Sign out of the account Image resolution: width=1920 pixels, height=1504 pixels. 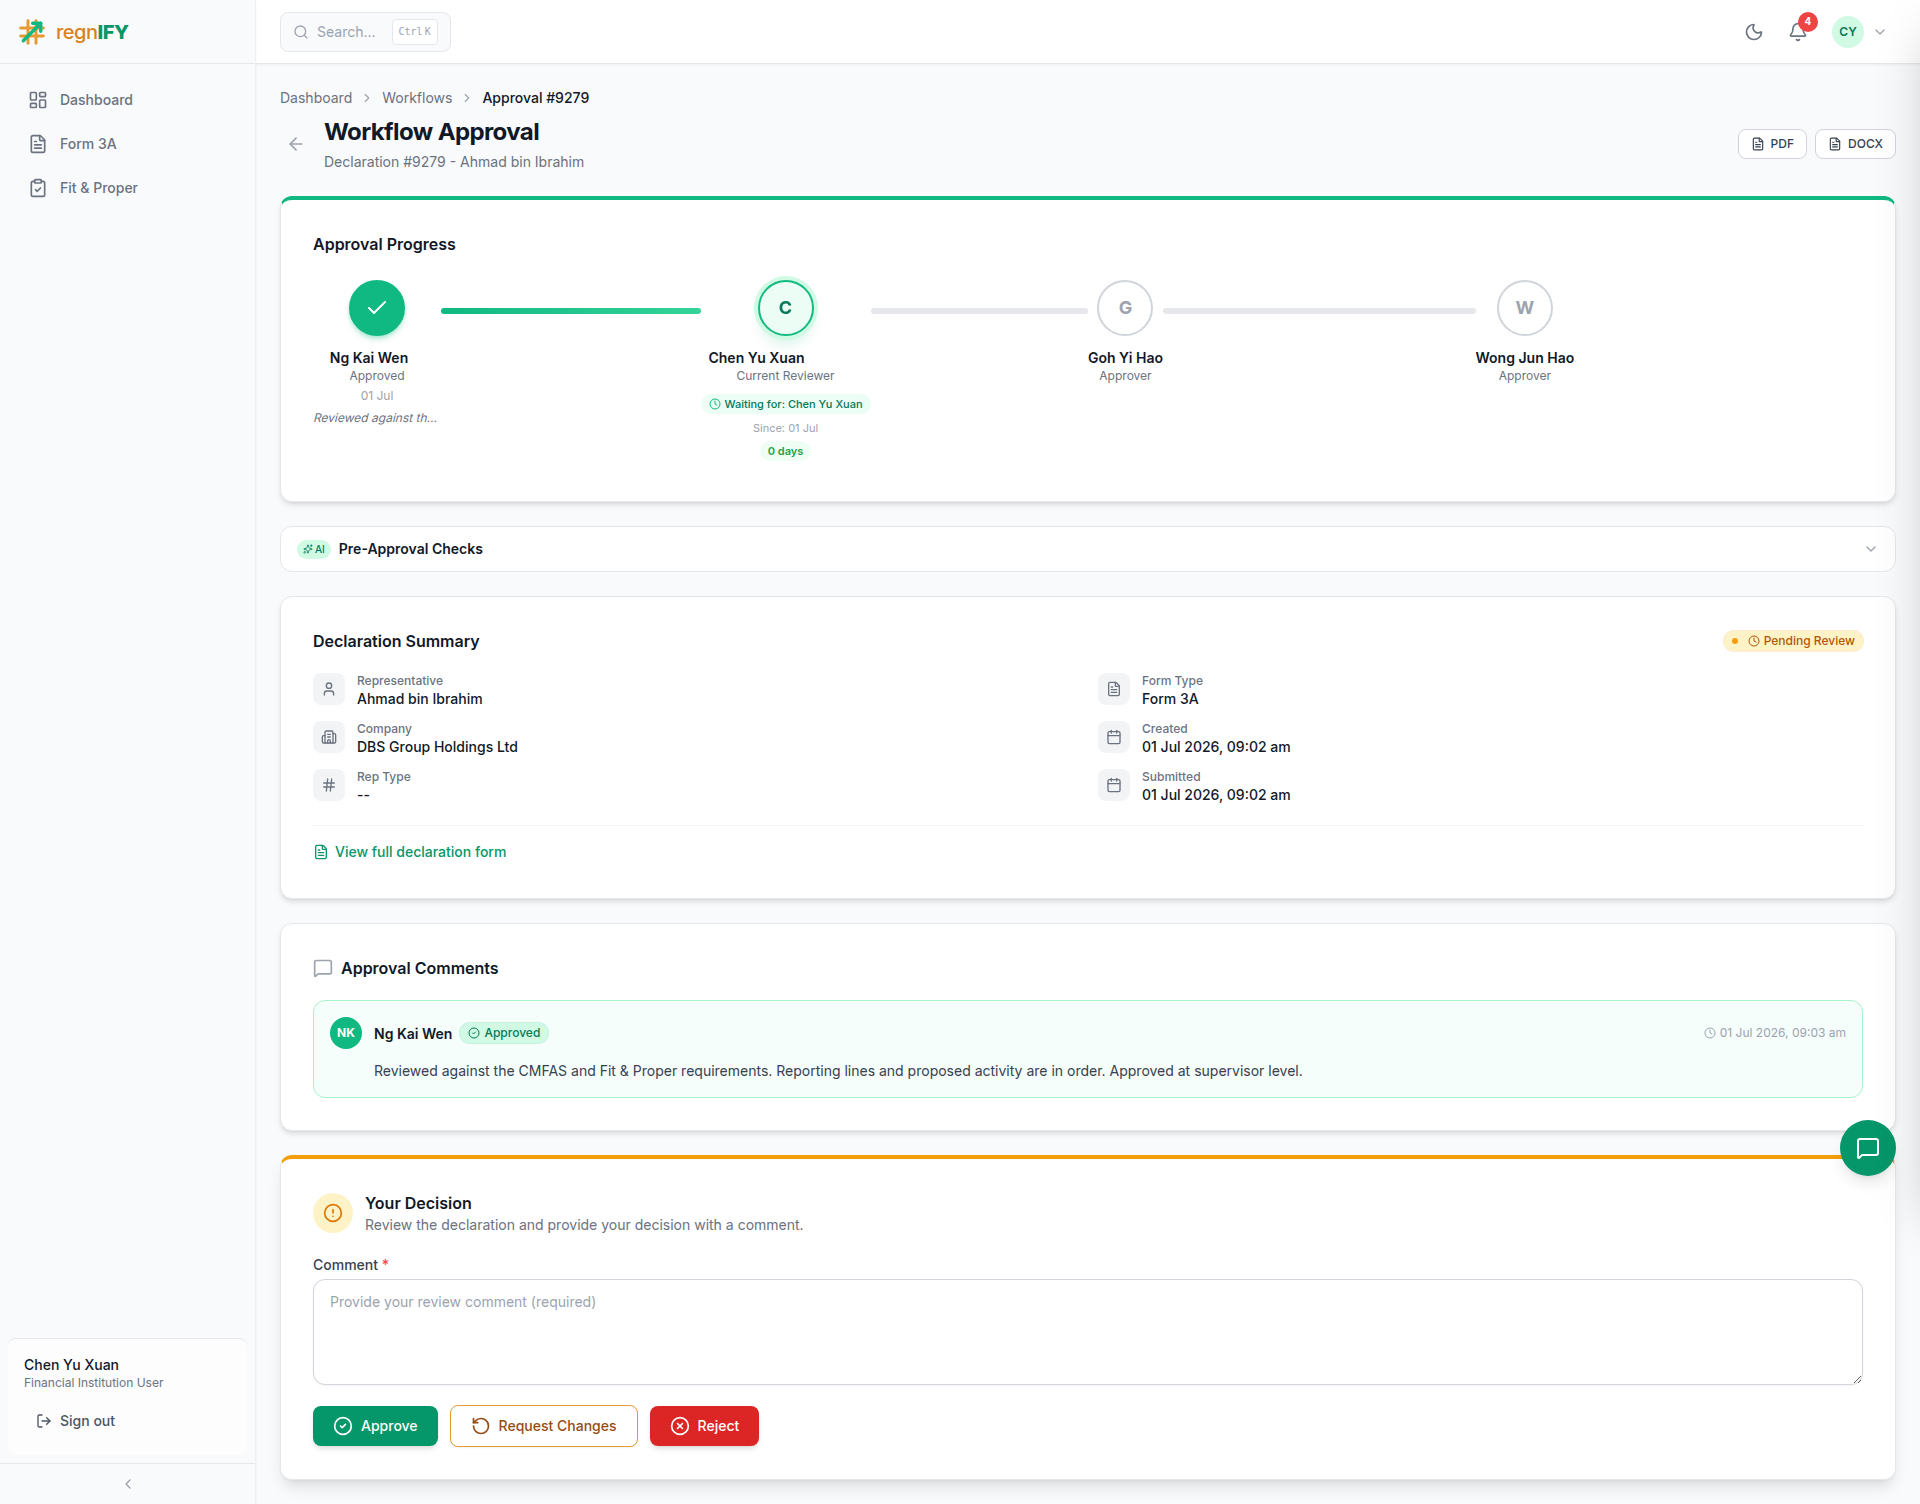click(x=76, y=1421)
